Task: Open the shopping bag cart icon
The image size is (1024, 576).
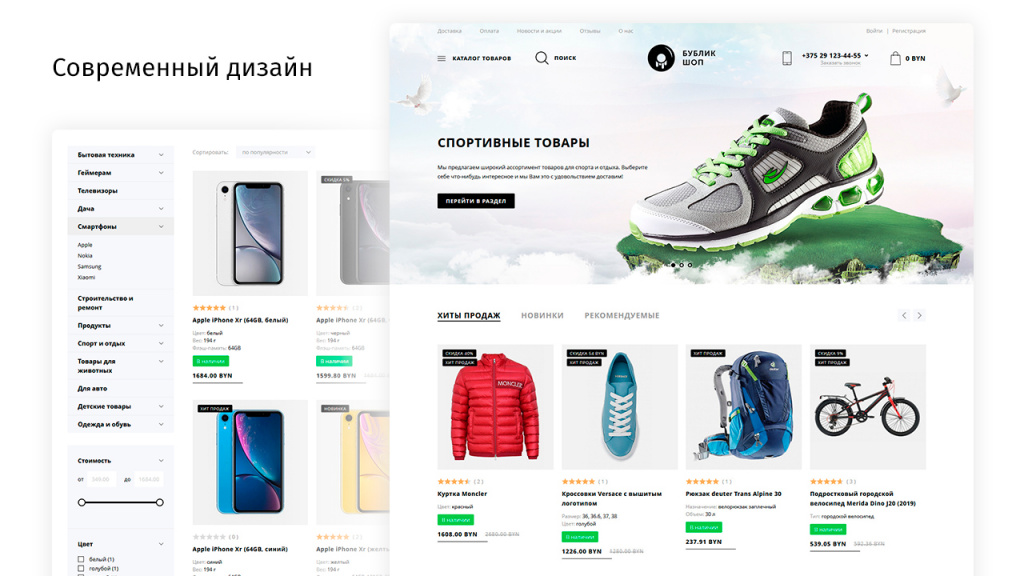Action: (x=895, y=58)
